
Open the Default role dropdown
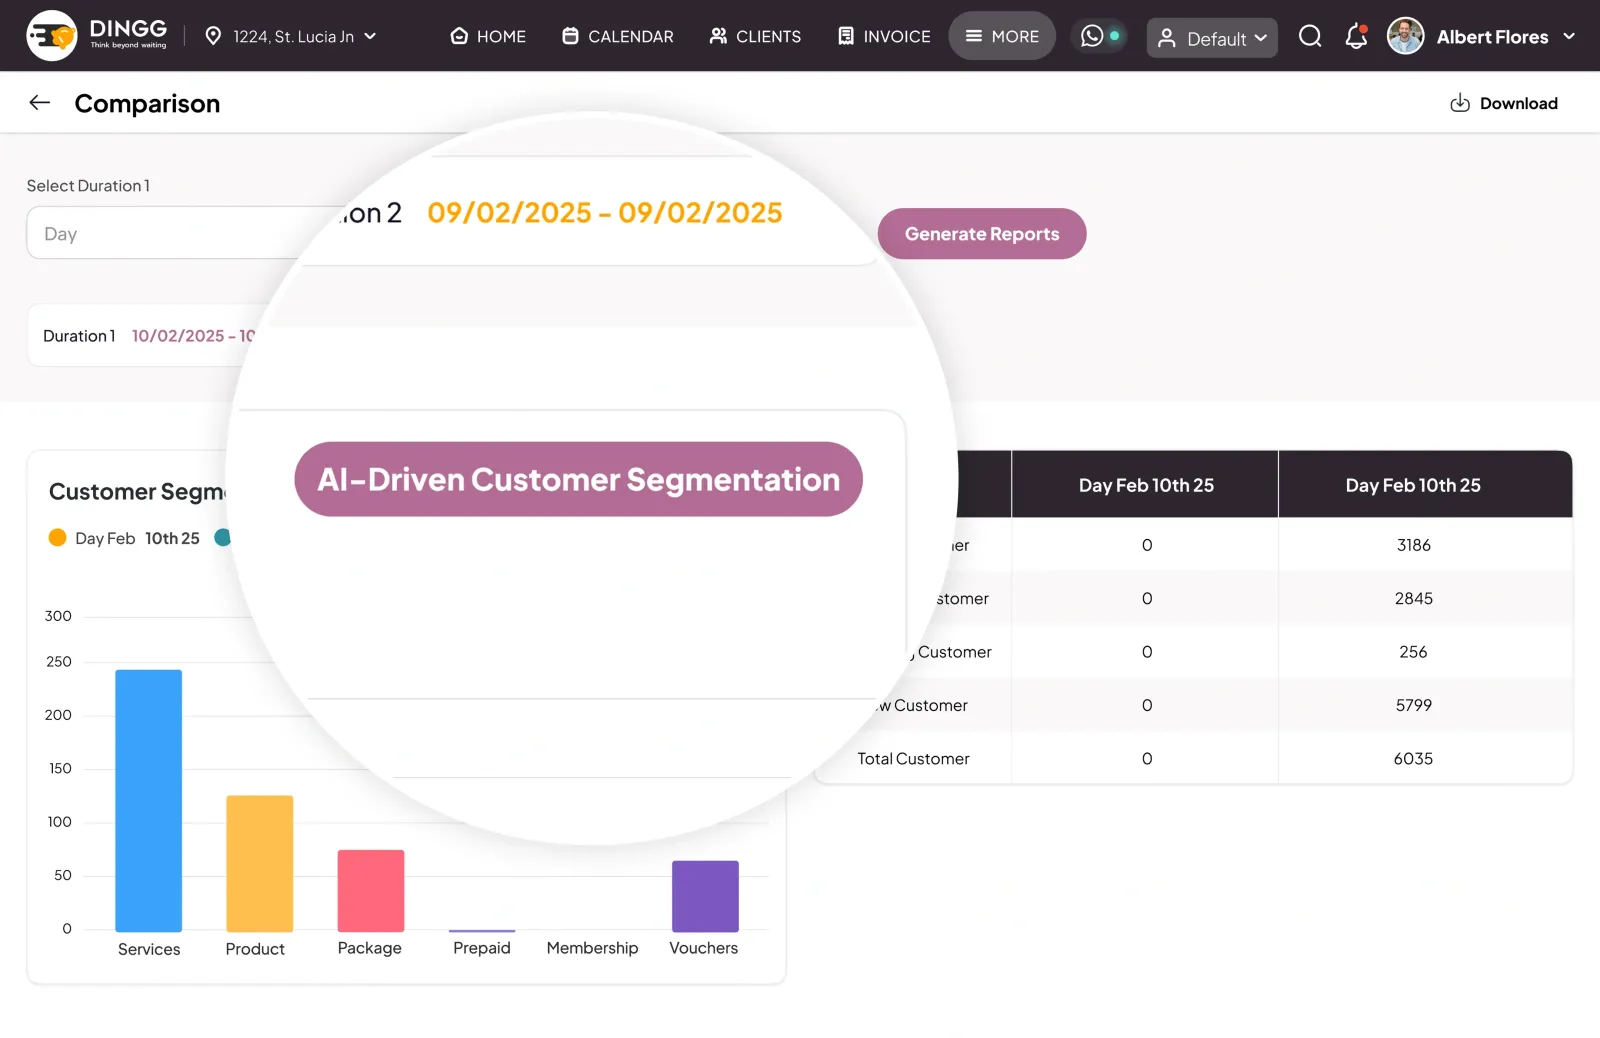click(1212, 38)
